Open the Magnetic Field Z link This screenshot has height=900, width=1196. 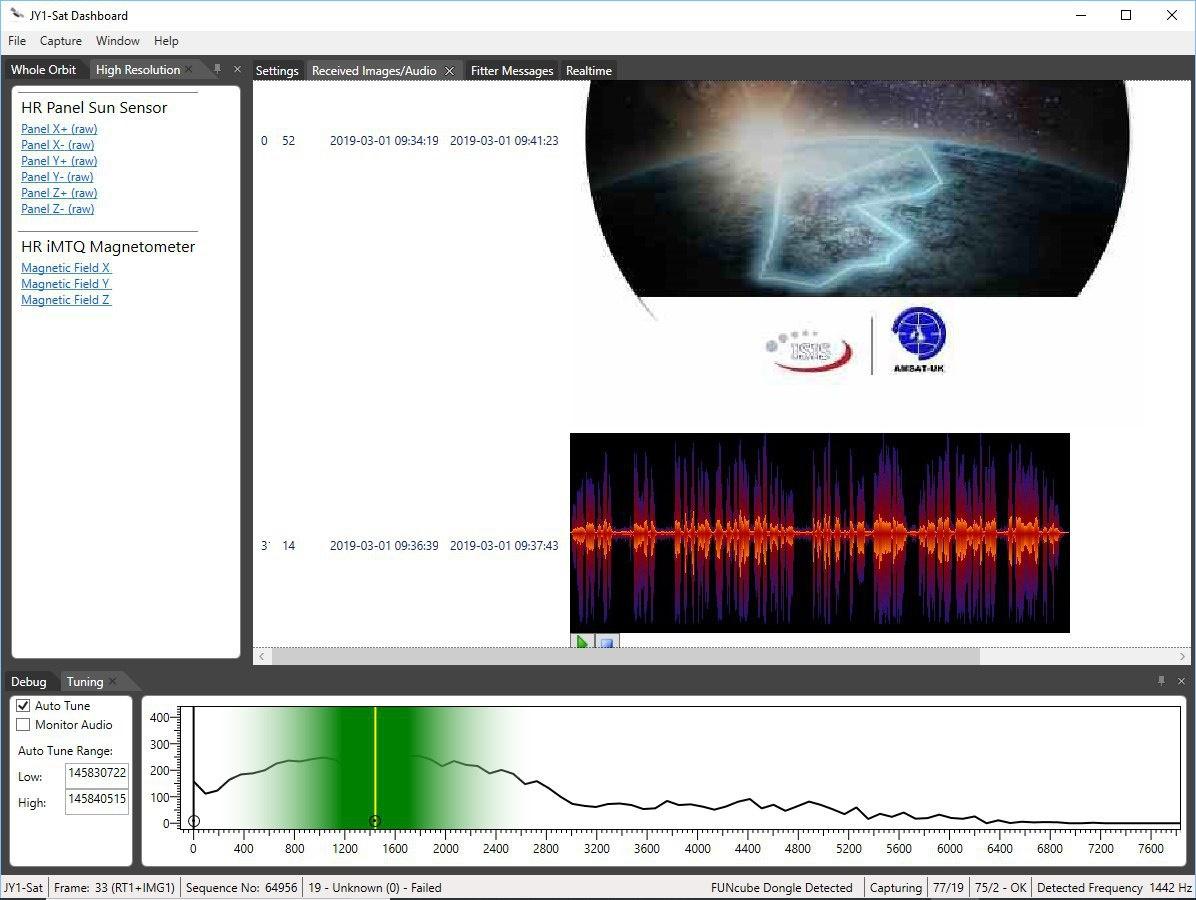pos(66,300)
